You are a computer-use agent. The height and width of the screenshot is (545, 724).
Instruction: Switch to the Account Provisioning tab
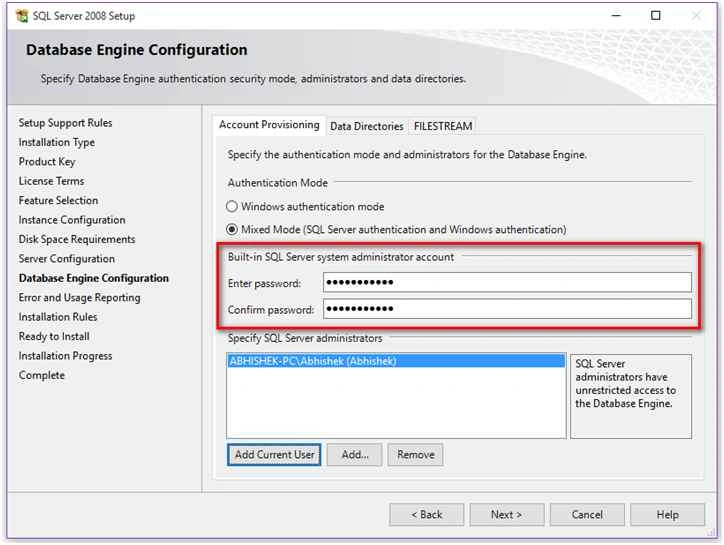[x=269, y=125]
